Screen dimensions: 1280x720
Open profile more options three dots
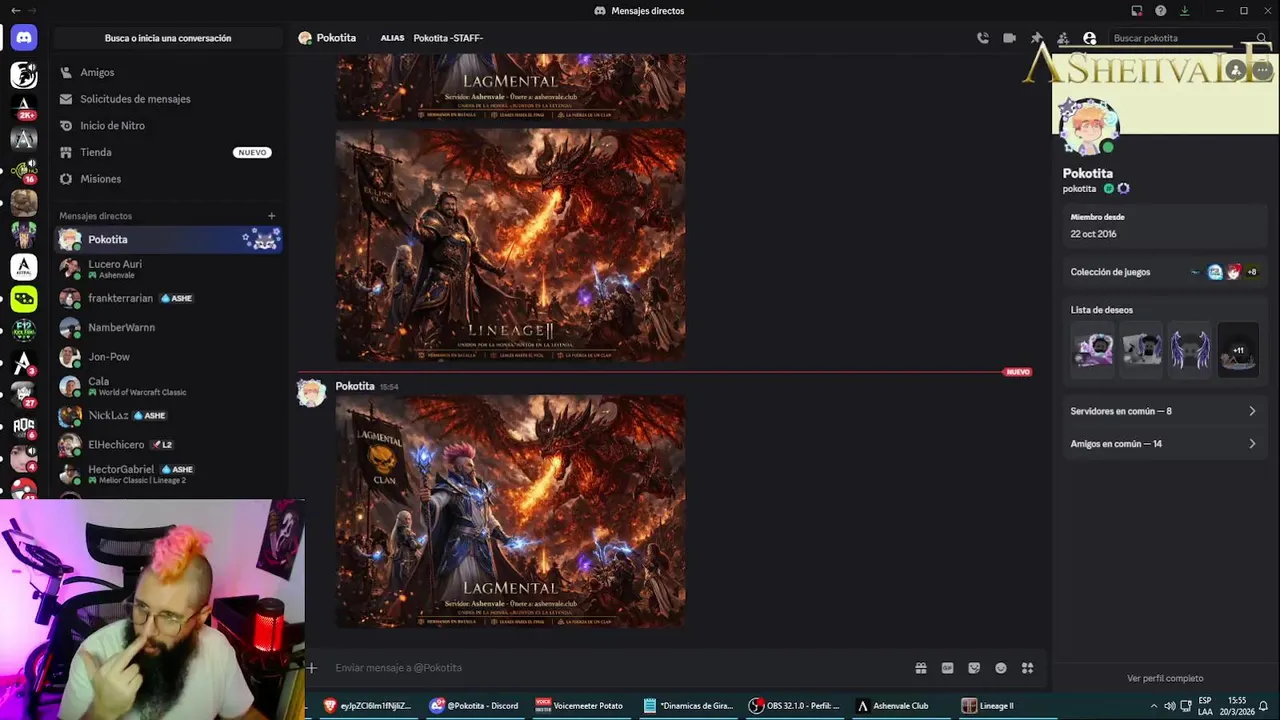[x=1262, y=71]
